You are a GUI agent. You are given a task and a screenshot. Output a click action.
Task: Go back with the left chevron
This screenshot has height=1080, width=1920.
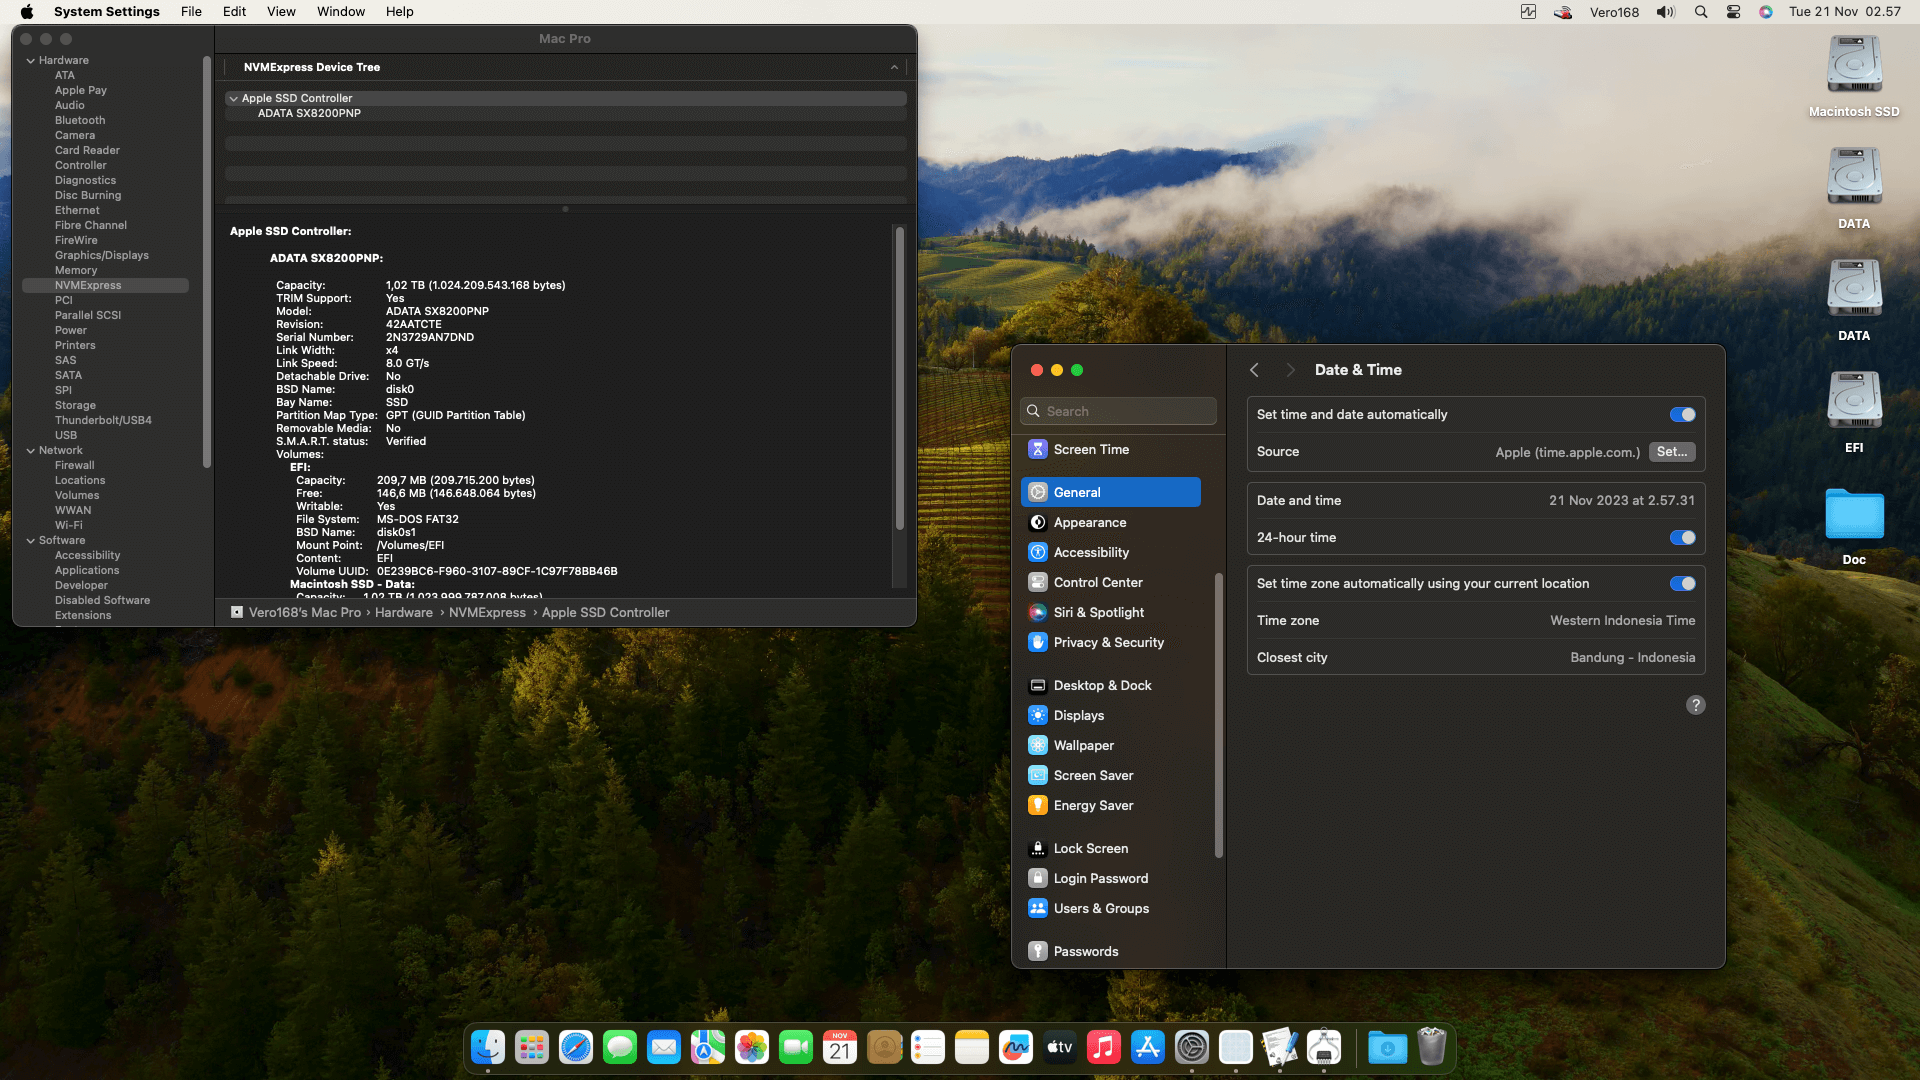[x=1254, y=370]
